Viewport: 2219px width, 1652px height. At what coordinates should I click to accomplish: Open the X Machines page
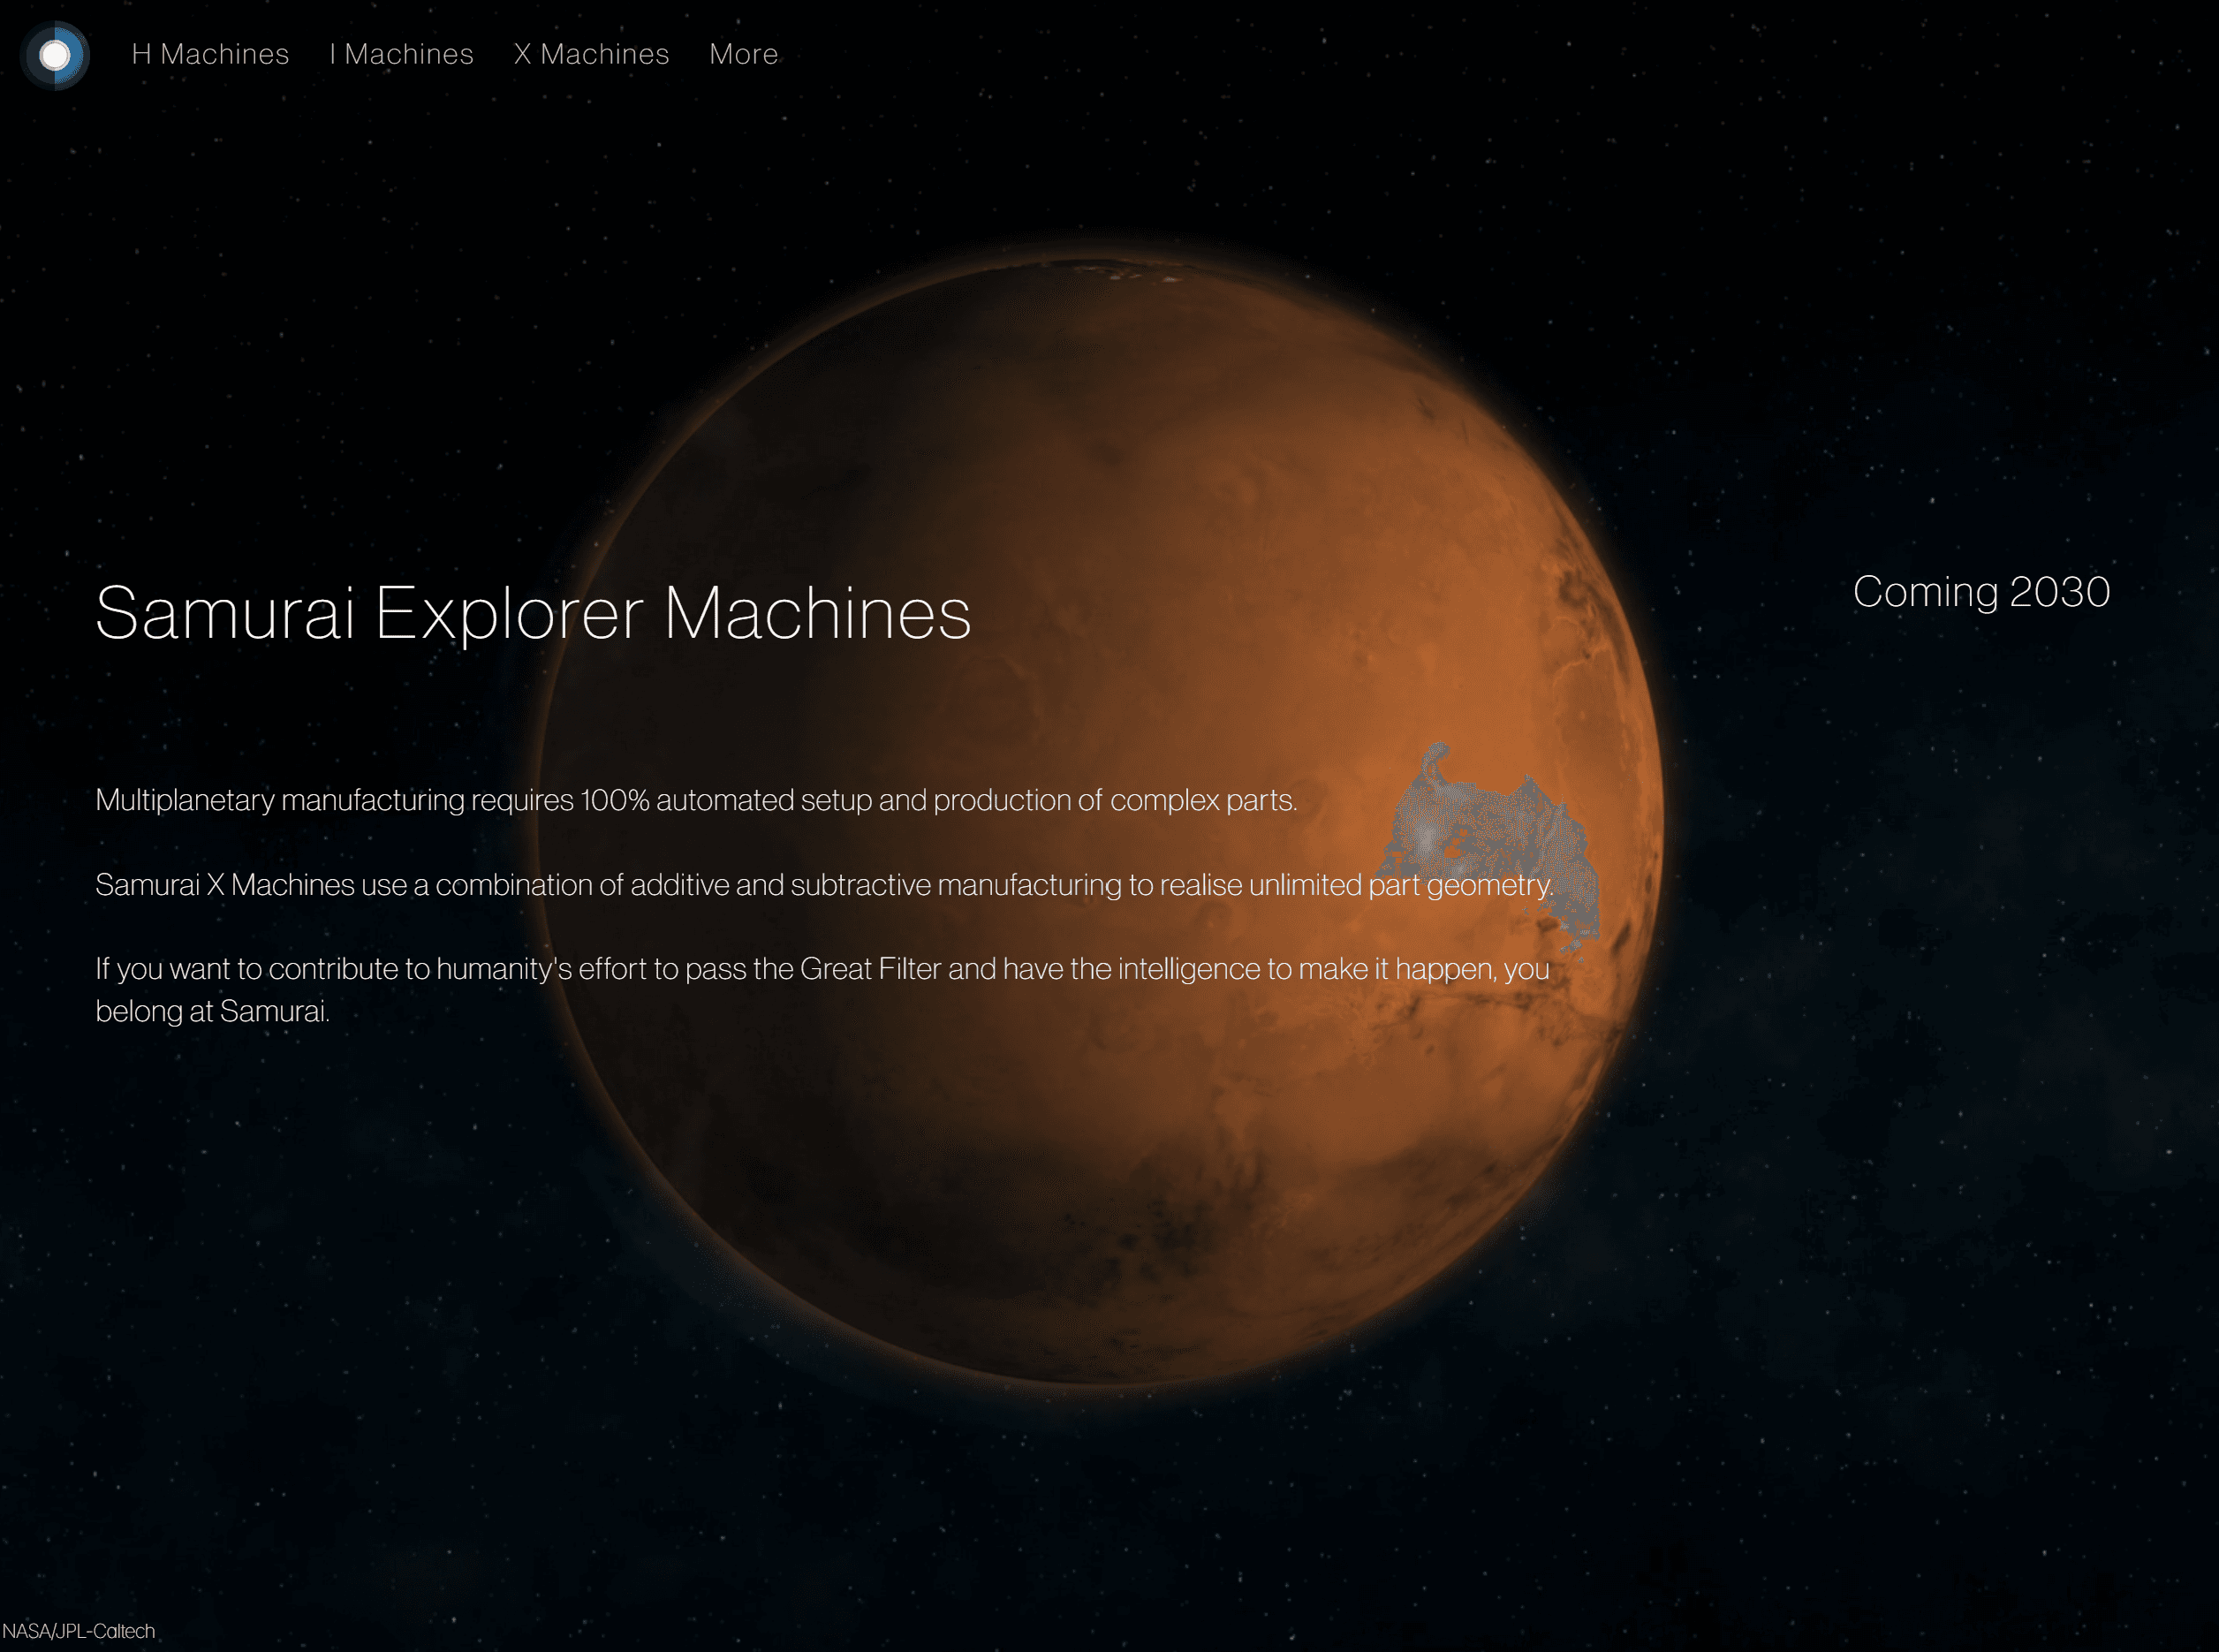[592, 54]
